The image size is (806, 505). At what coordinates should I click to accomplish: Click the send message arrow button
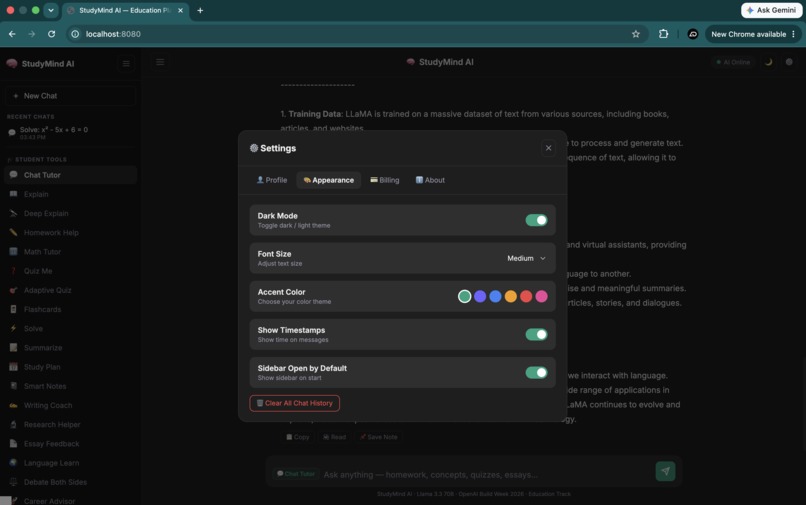[665, 471]
